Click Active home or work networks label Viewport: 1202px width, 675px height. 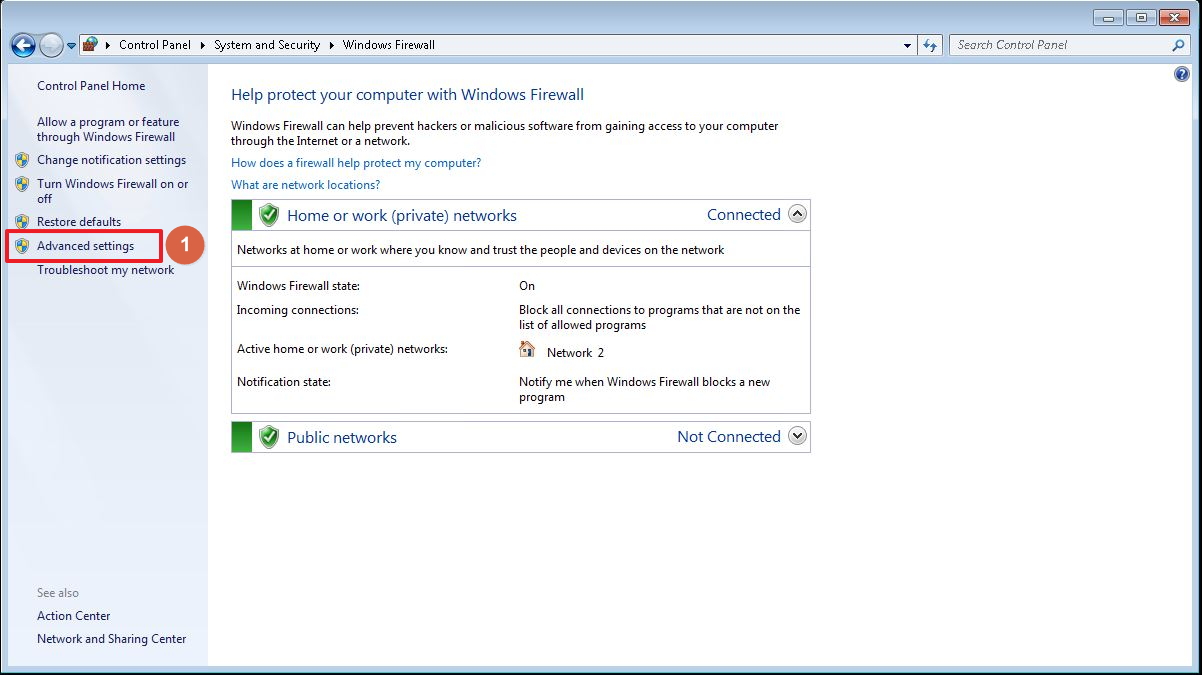(x=342, y=349)
